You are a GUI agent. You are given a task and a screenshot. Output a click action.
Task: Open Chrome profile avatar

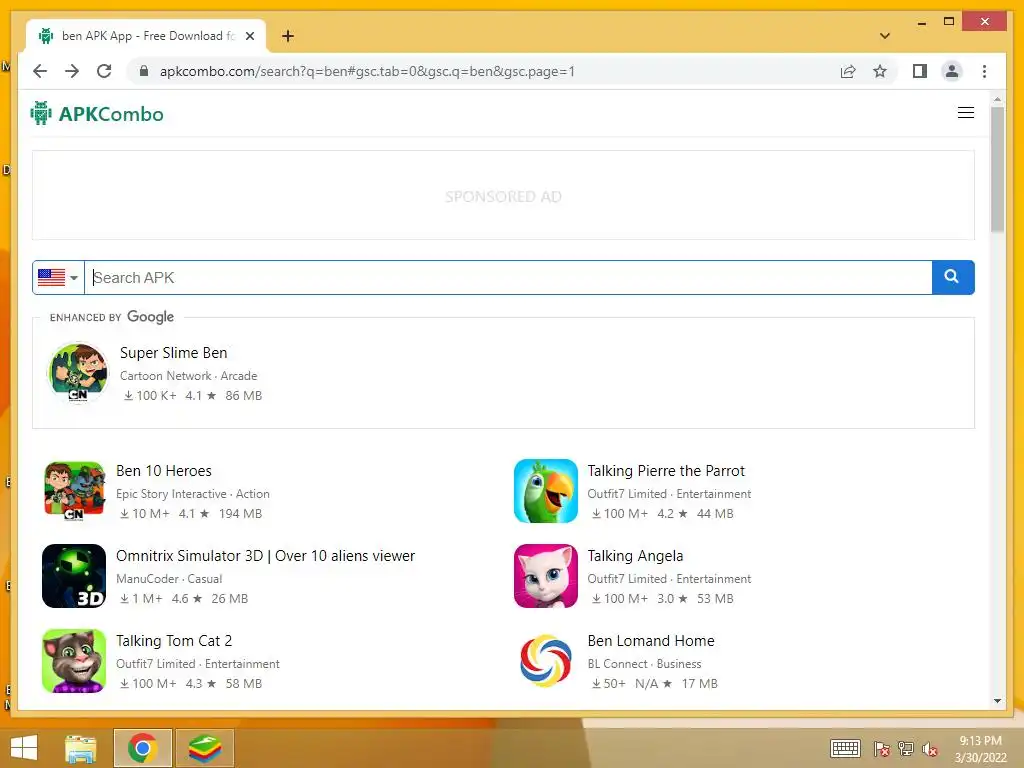[952, 71]
